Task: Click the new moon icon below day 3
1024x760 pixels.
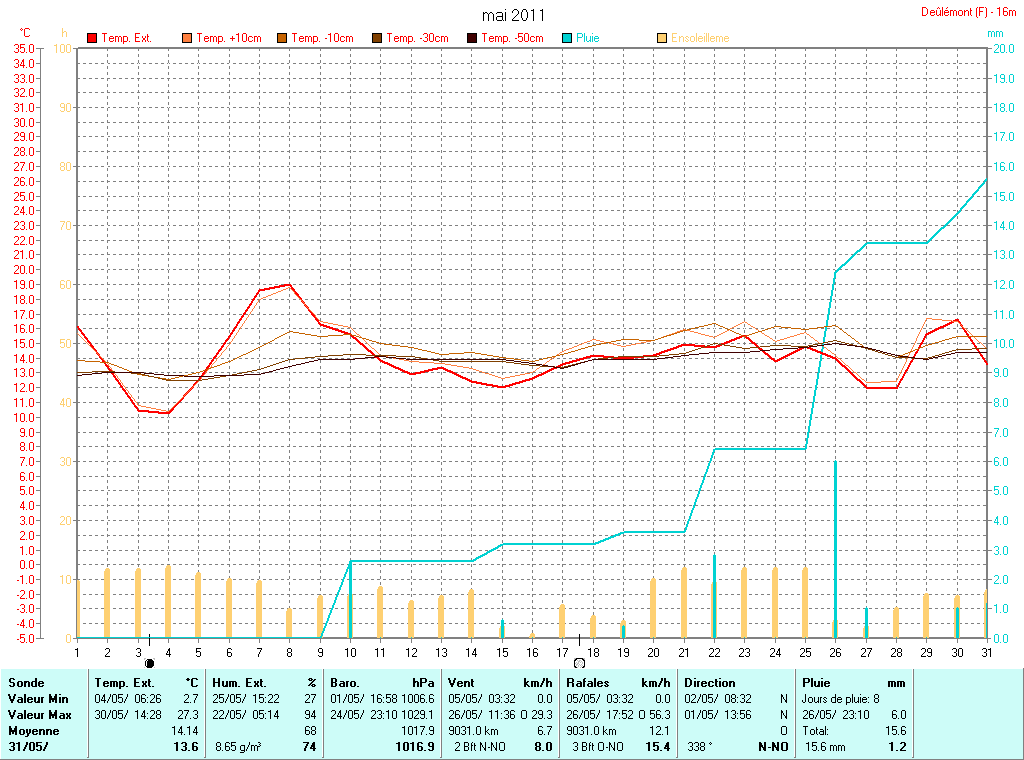Action: (150, 662)
